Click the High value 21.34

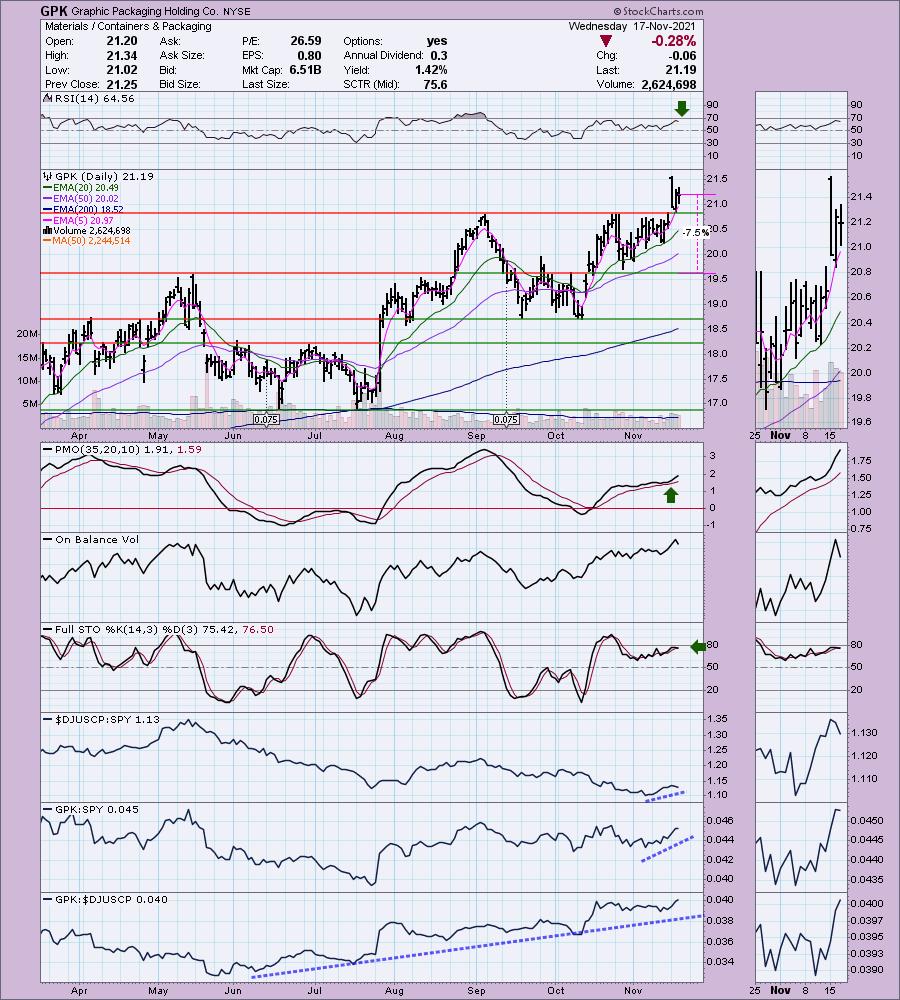[x=121, y=55]
